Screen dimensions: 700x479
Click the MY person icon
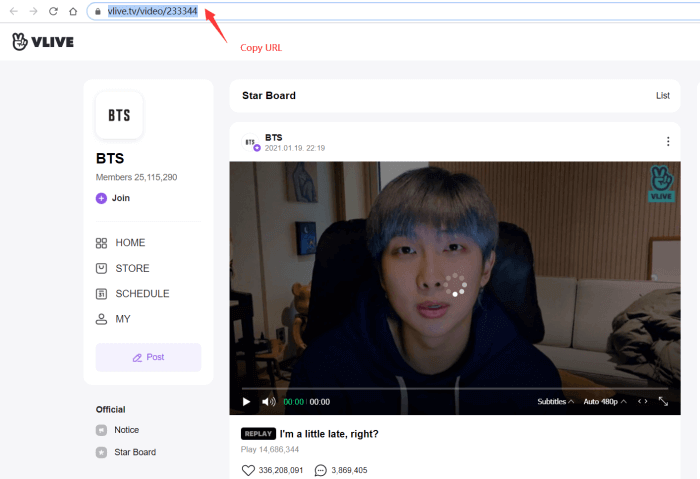101,319
